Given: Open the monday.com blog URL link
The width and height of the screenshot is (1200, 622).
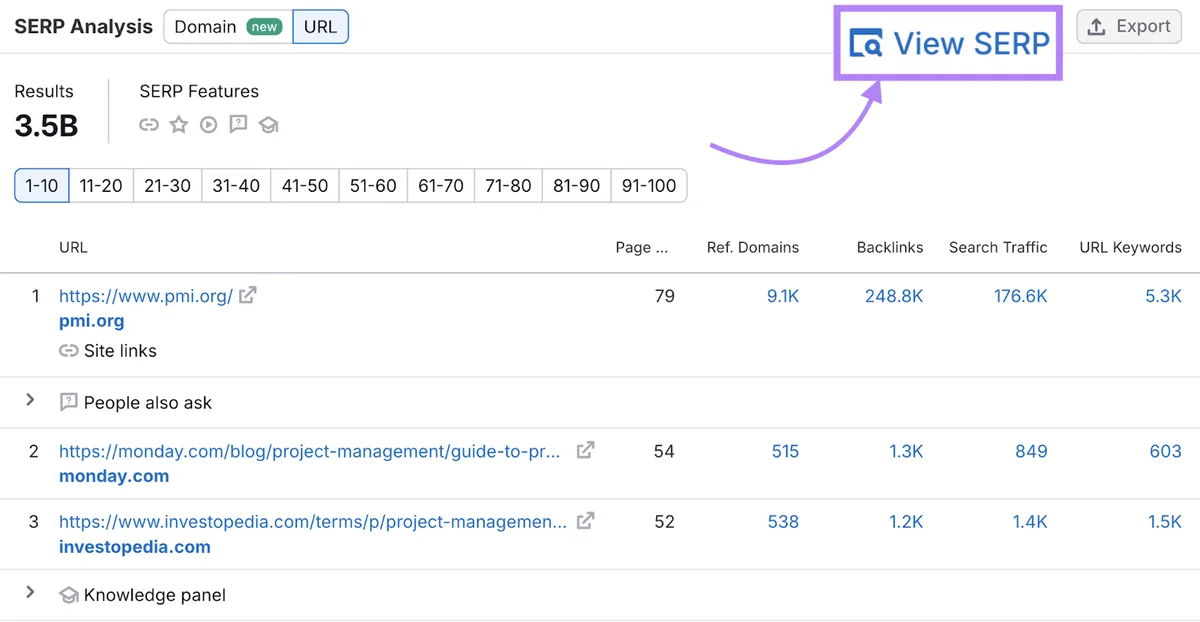Looking at the screenshot, I should [x=310, y=452].
